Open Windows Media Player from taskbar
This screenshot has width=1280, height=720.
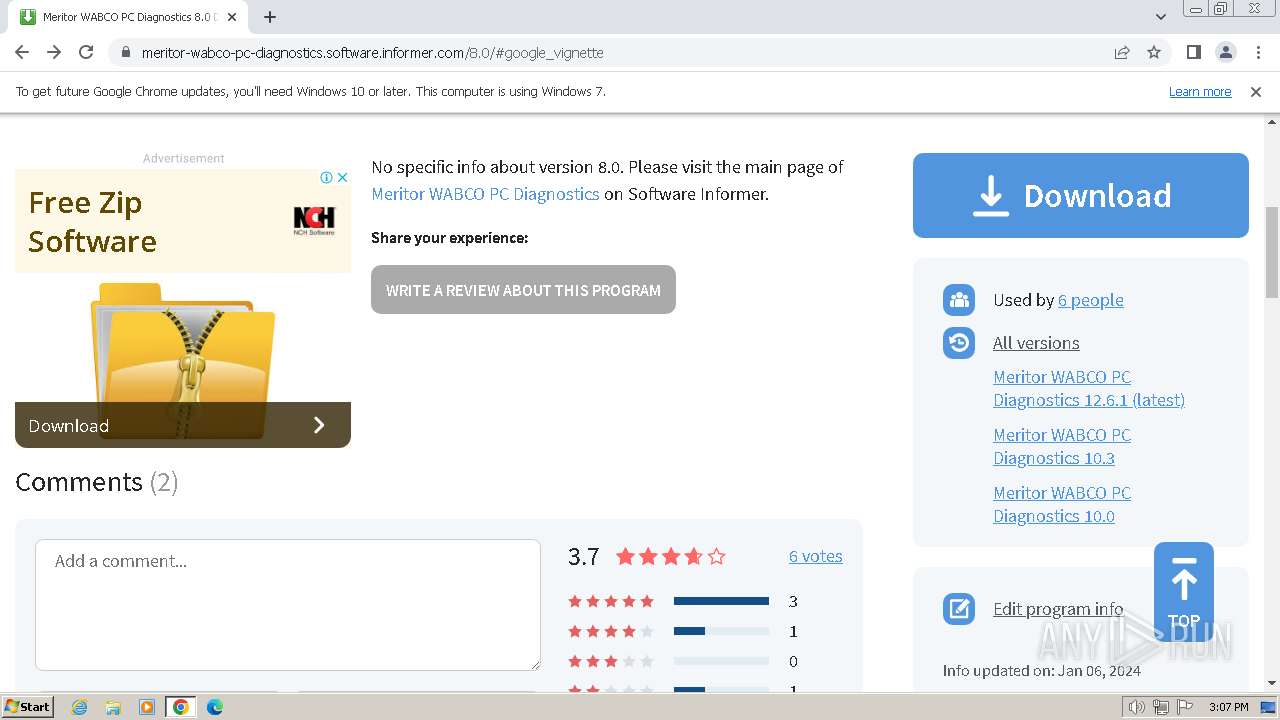coord(147,707)
